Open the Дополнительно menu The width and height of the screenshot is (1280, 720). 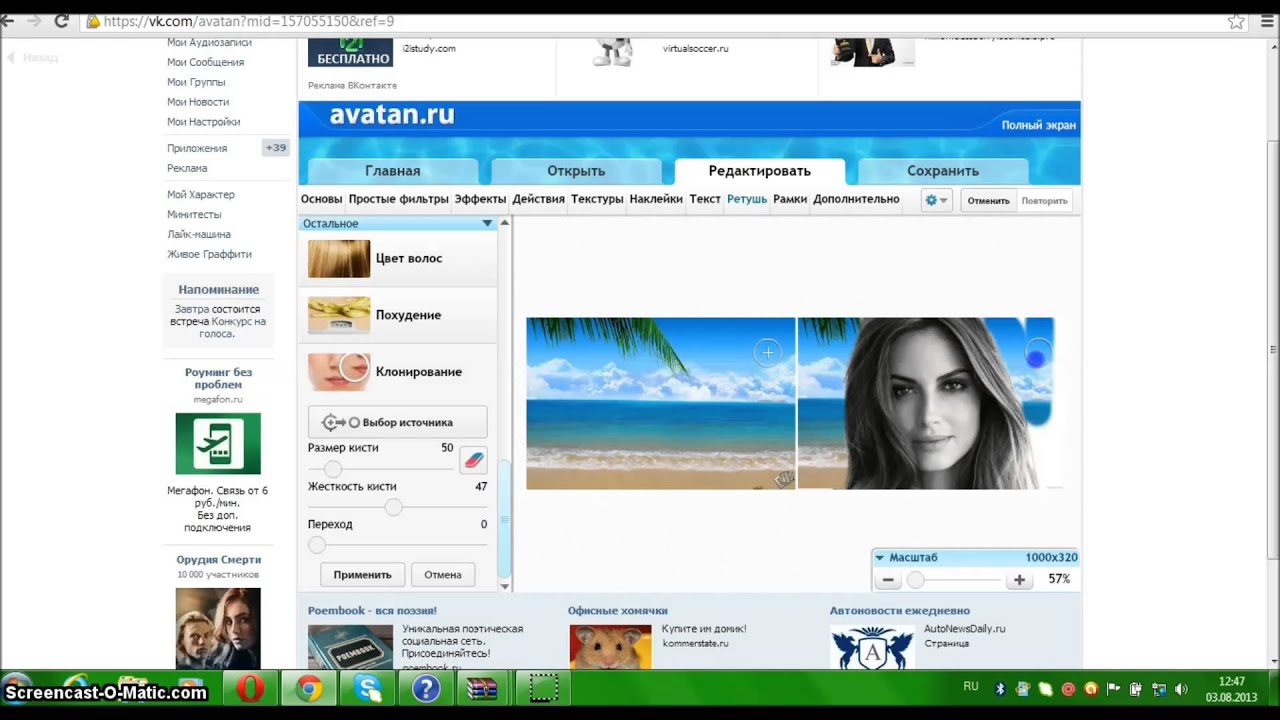click(x=856, y=199)
